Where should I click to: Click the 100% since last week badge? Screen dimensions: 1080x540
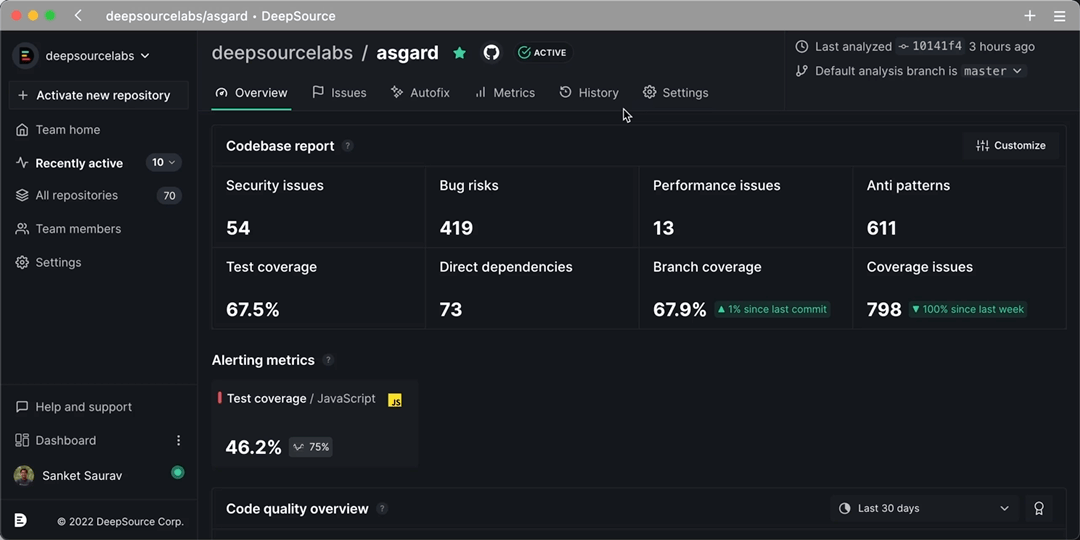tap(968, 309)
